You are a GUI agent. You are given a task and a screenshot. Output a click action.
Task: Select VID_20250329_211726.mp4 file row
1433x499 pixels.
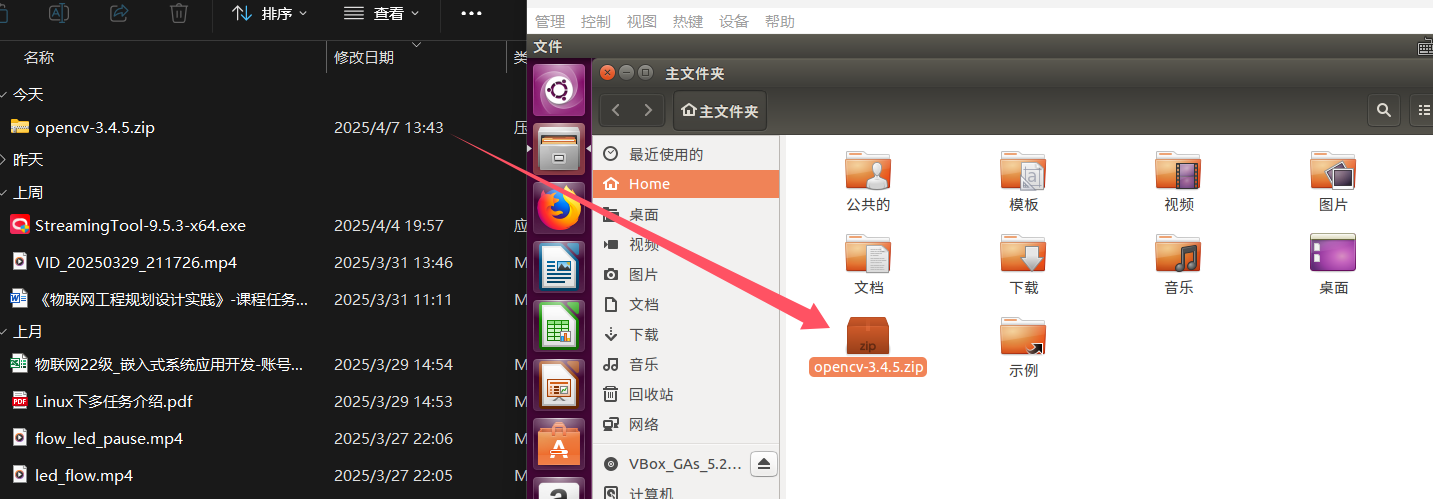click(x=263, y=262)
